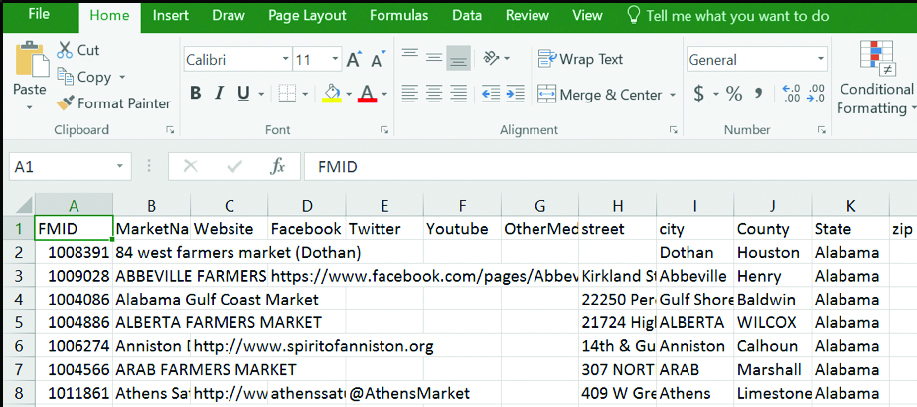
Task: Apply percent style
Action: (734, 94)
